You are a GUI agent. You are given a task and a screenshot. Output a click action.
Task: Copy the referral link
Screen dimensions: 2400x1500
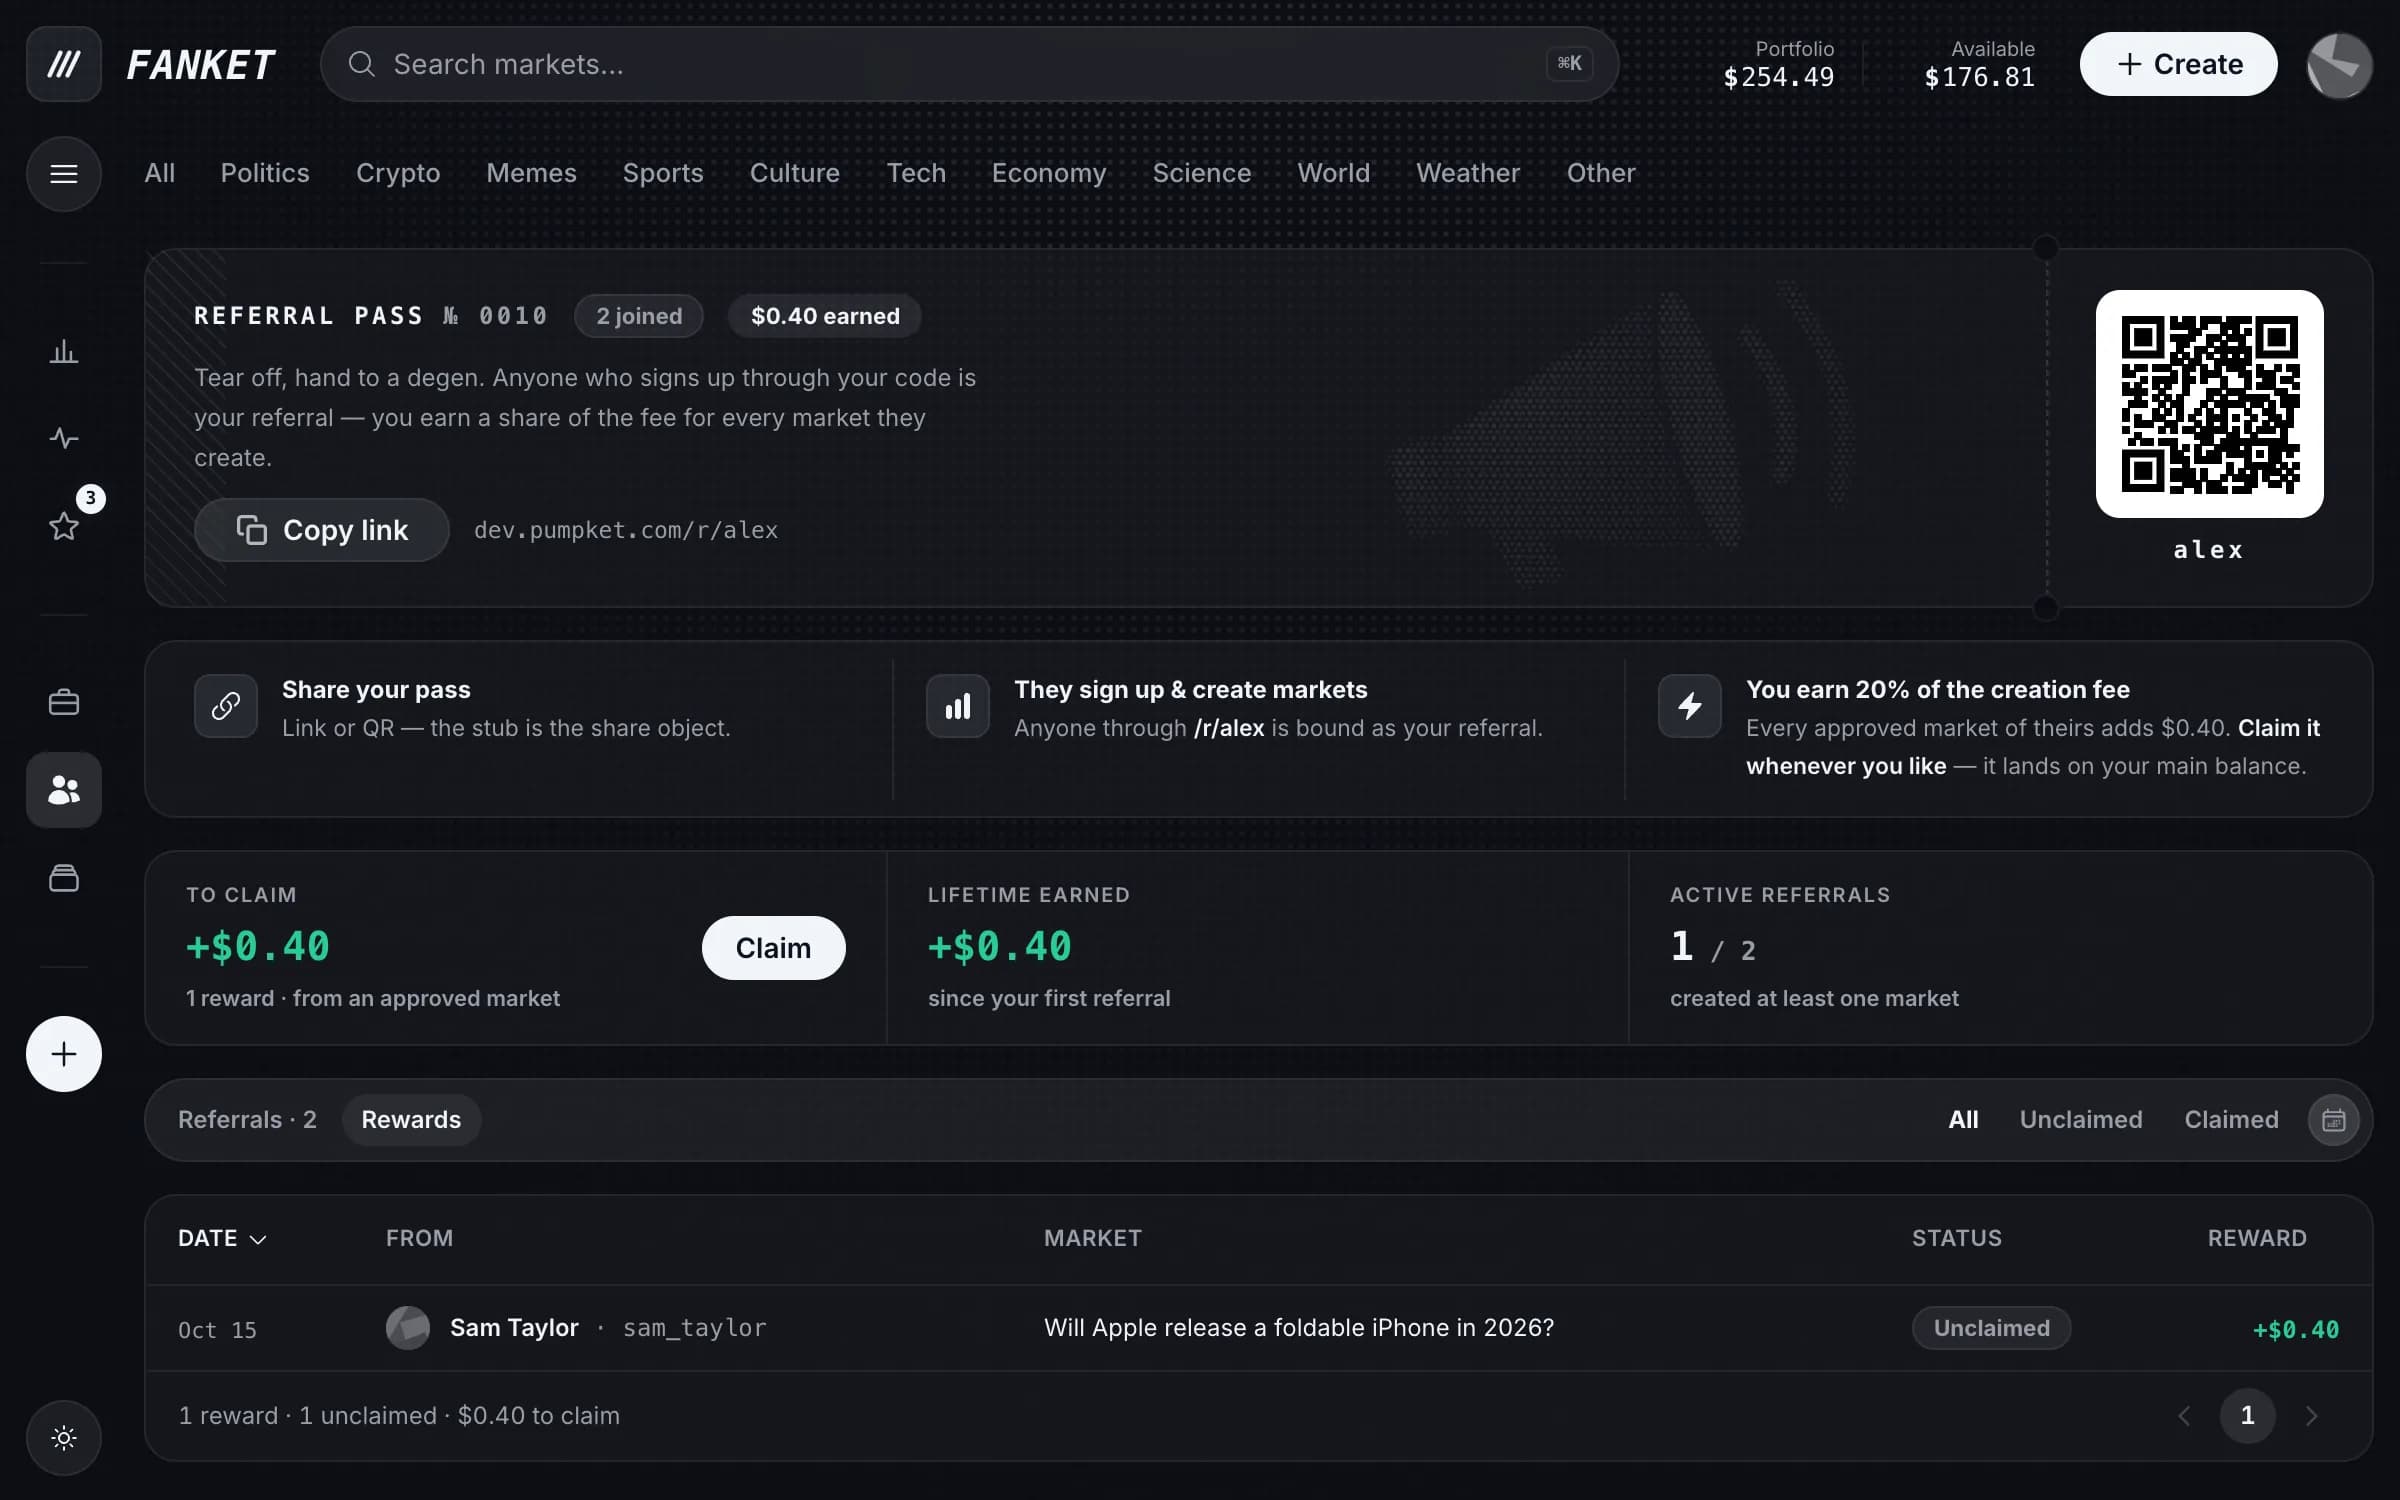[321, 530]
